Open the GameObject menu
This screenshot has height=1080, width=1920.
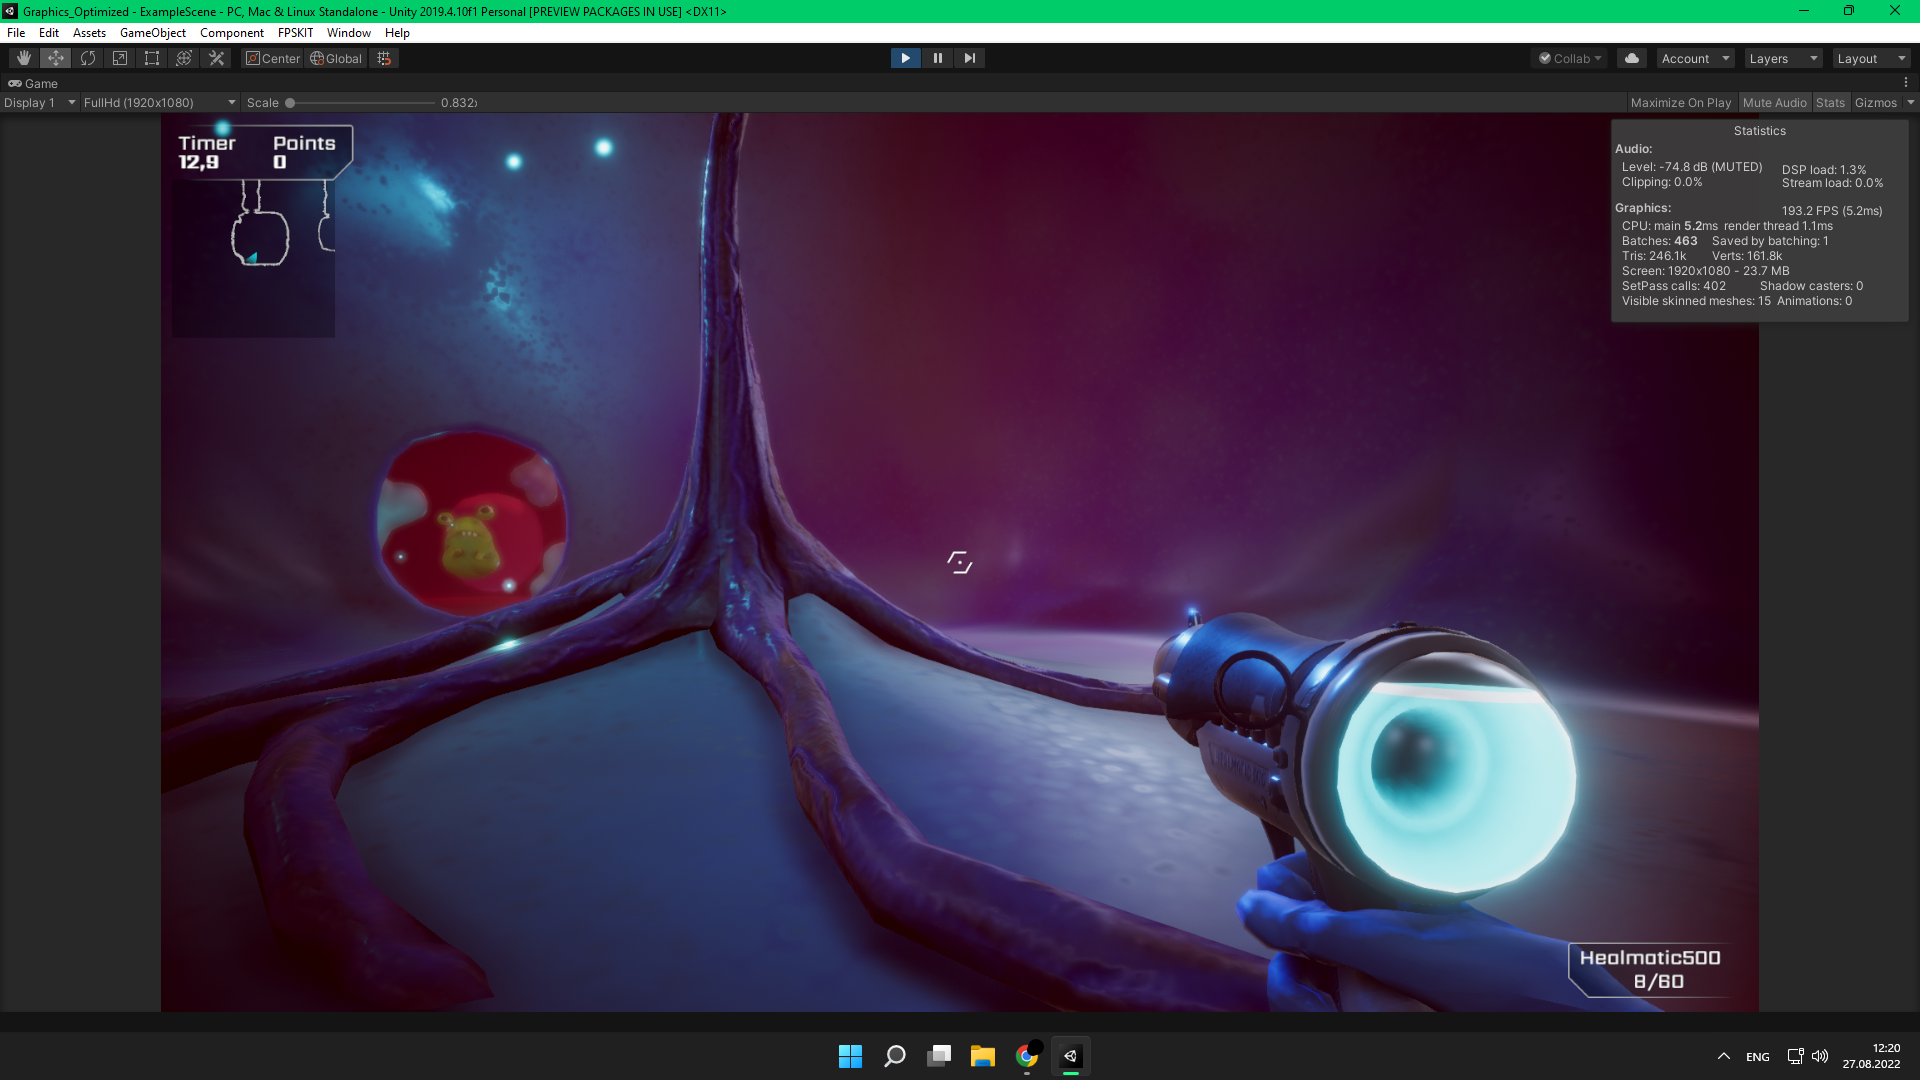pyautogui.click(x=153, y=32)
